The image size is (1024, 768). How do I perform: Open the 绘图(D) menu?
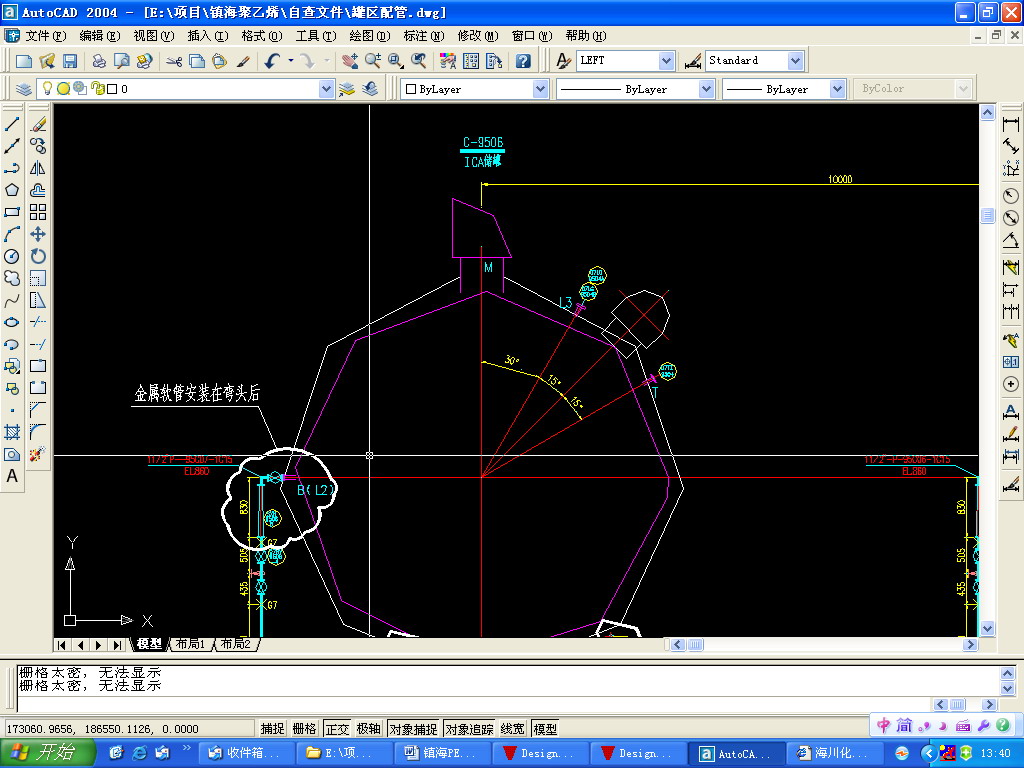tap(369, 36)
